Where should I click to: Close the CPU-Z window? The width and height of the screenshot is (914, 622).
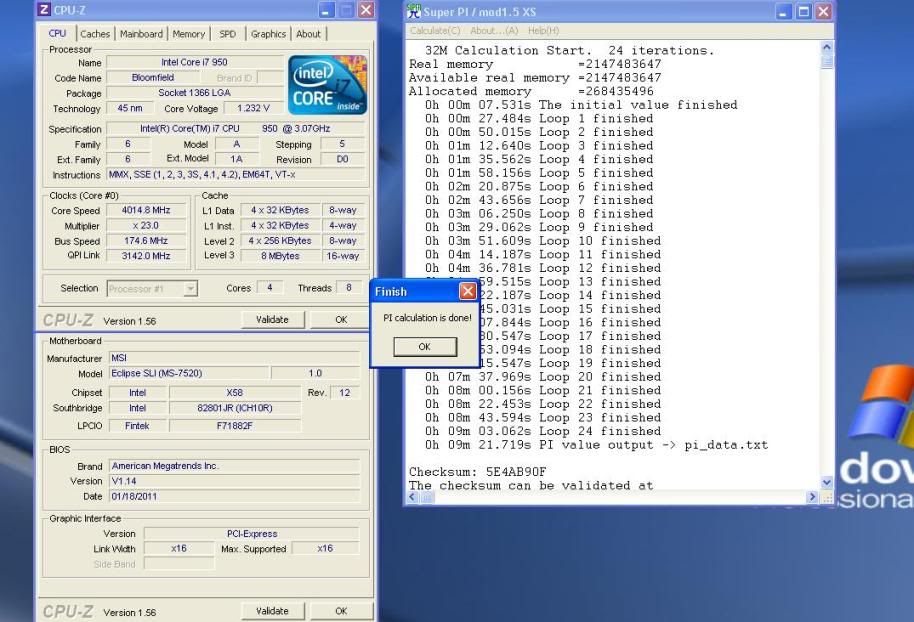click(365, 10)
